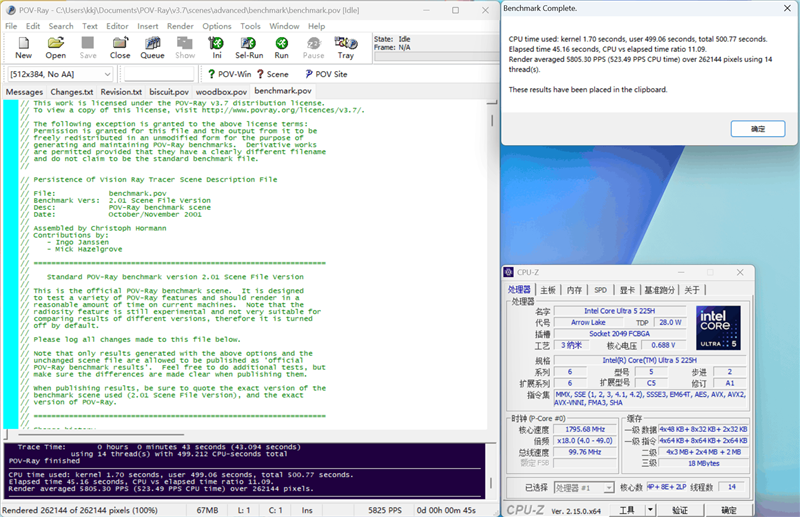The height and width of the screenshot is (517, 800).
Task: Start rendering with the Run icon
Action: [x=282, y=47]
